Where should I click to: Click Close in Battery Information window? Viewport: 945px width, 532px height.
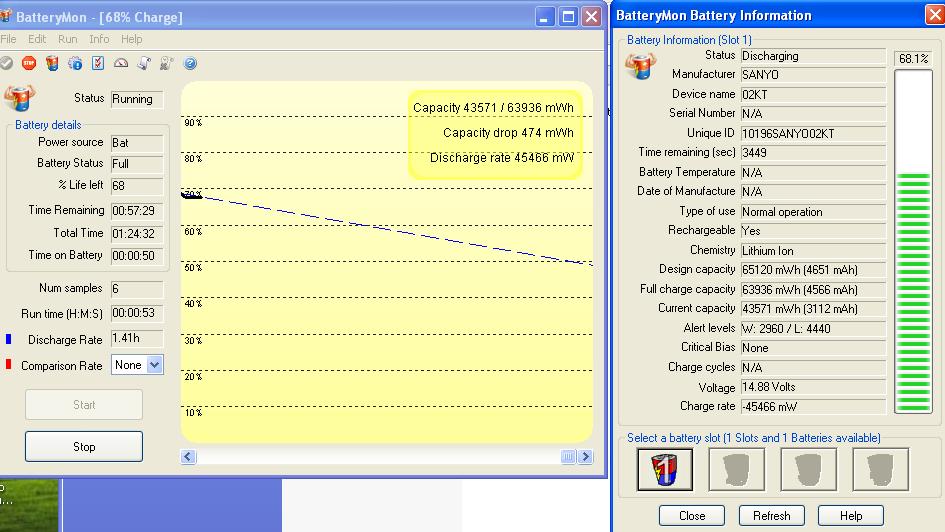[x=691, y=516]
